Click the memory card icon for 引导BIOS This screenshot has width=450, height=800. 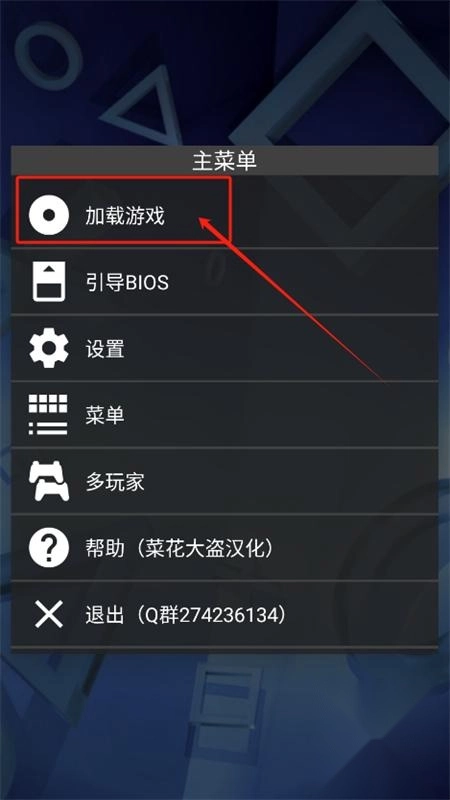point(49,281)
